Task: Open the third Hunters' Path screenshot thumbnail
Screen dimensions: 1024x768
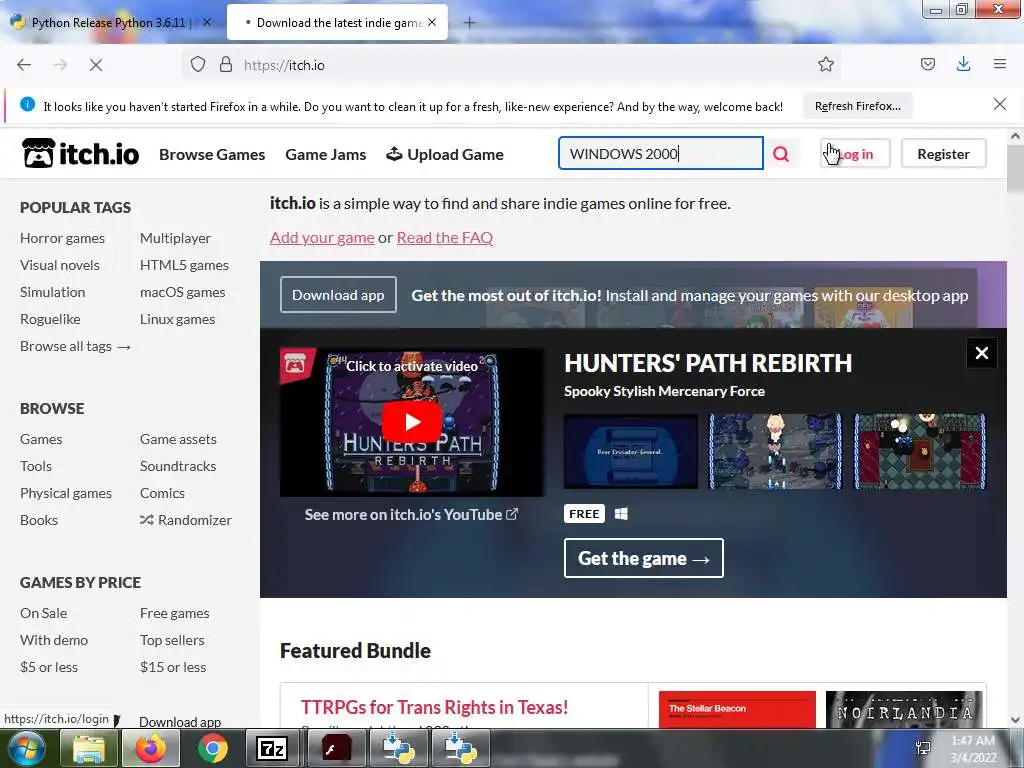Action: pyautogui.click(x=920, y=451)
